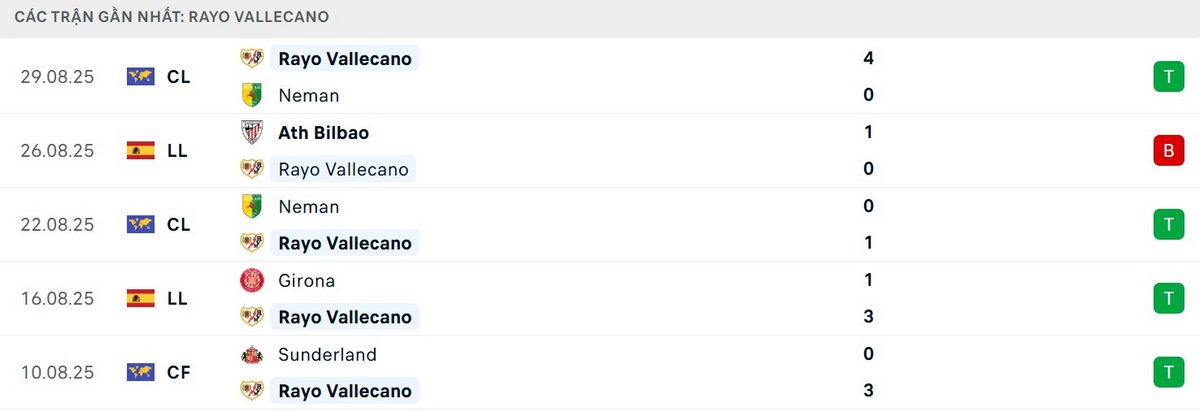Click Neman's crest in the 22.08.25 match
Viewport: 1200px width, 412px height.
click(251, 206)
